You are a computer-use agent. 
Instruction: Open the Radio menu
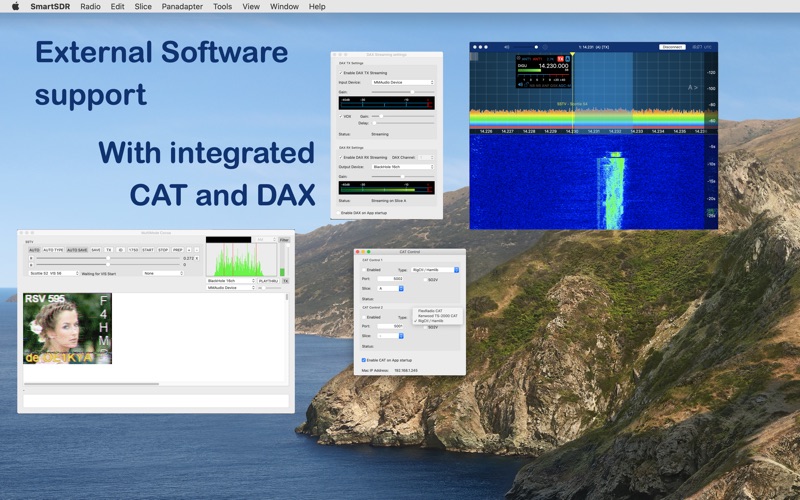point(90,7)
